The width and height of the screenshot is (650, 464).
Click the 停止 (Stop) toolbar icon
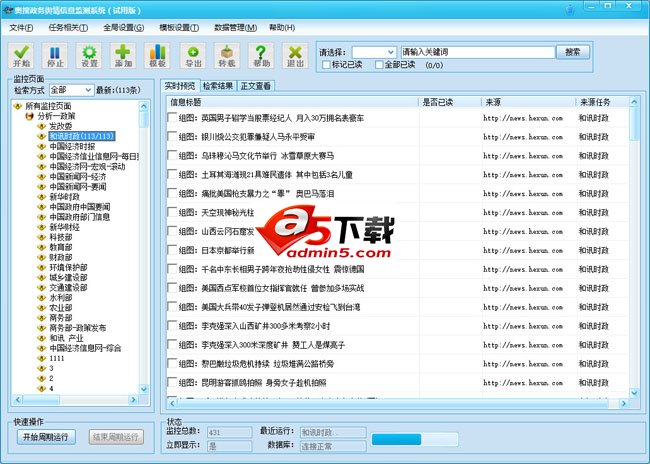pos(55,56)
